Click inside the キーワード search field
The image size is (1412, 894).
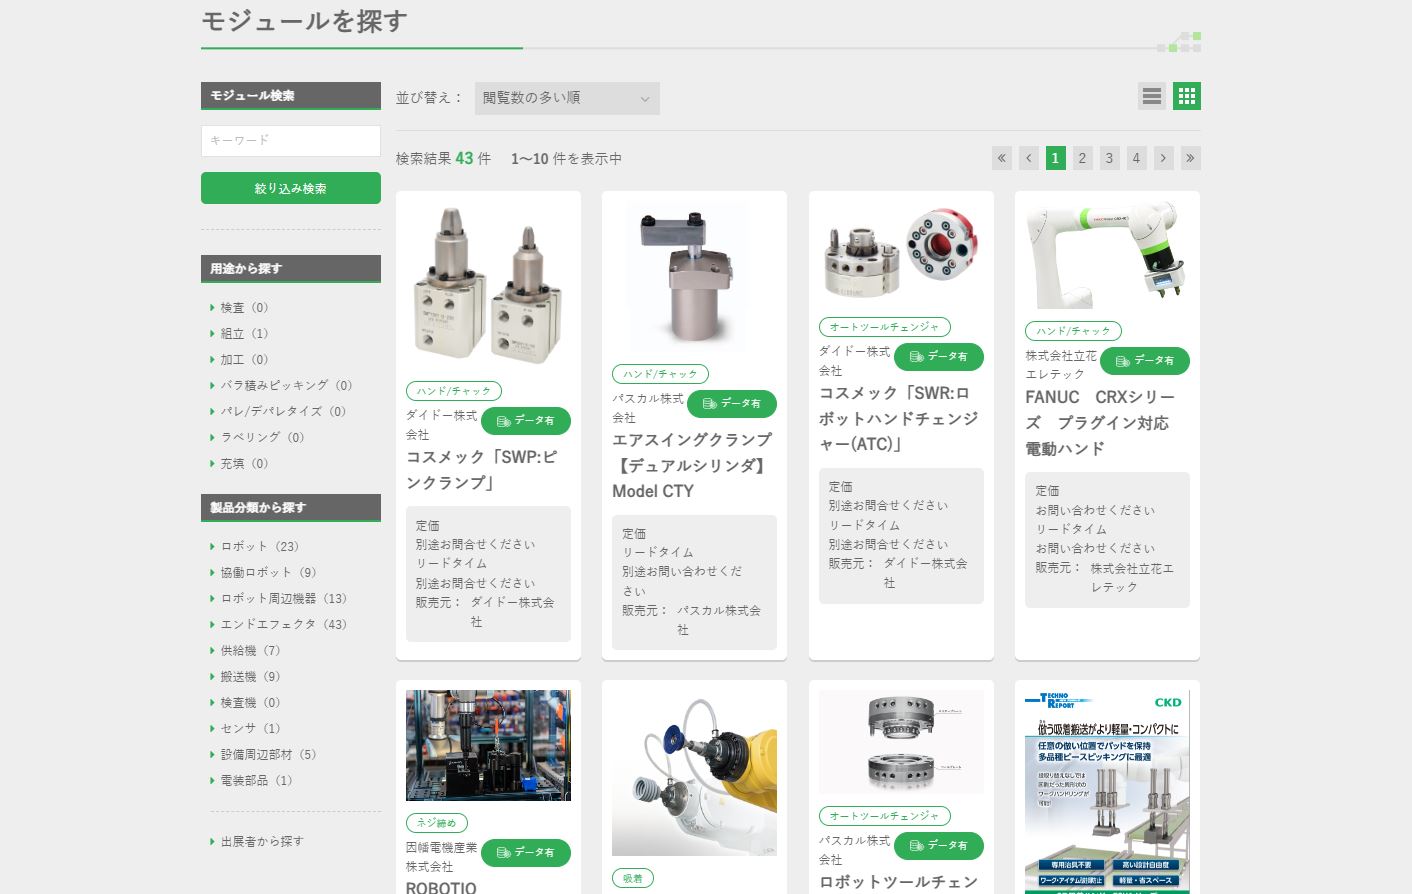pyautogui.click(x=290, y=141)
